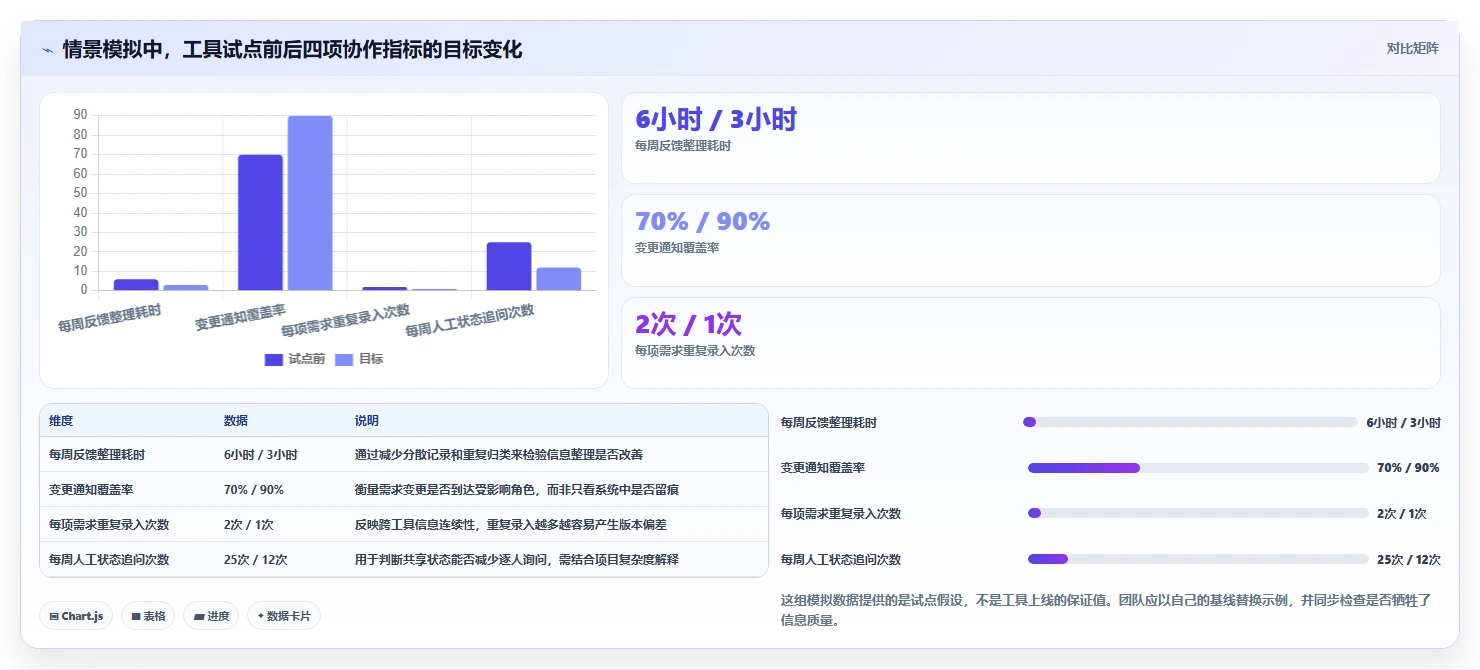Screen dimensions: 1480x670
Task: Click progress value 25次 / 12次 on right
Action: point(1409,559)
